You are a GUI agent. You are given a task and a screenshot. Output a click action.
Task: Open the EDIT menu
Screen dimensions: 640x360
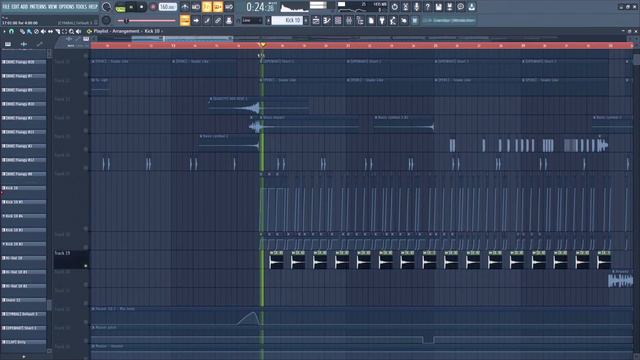(x=15, y=7)
